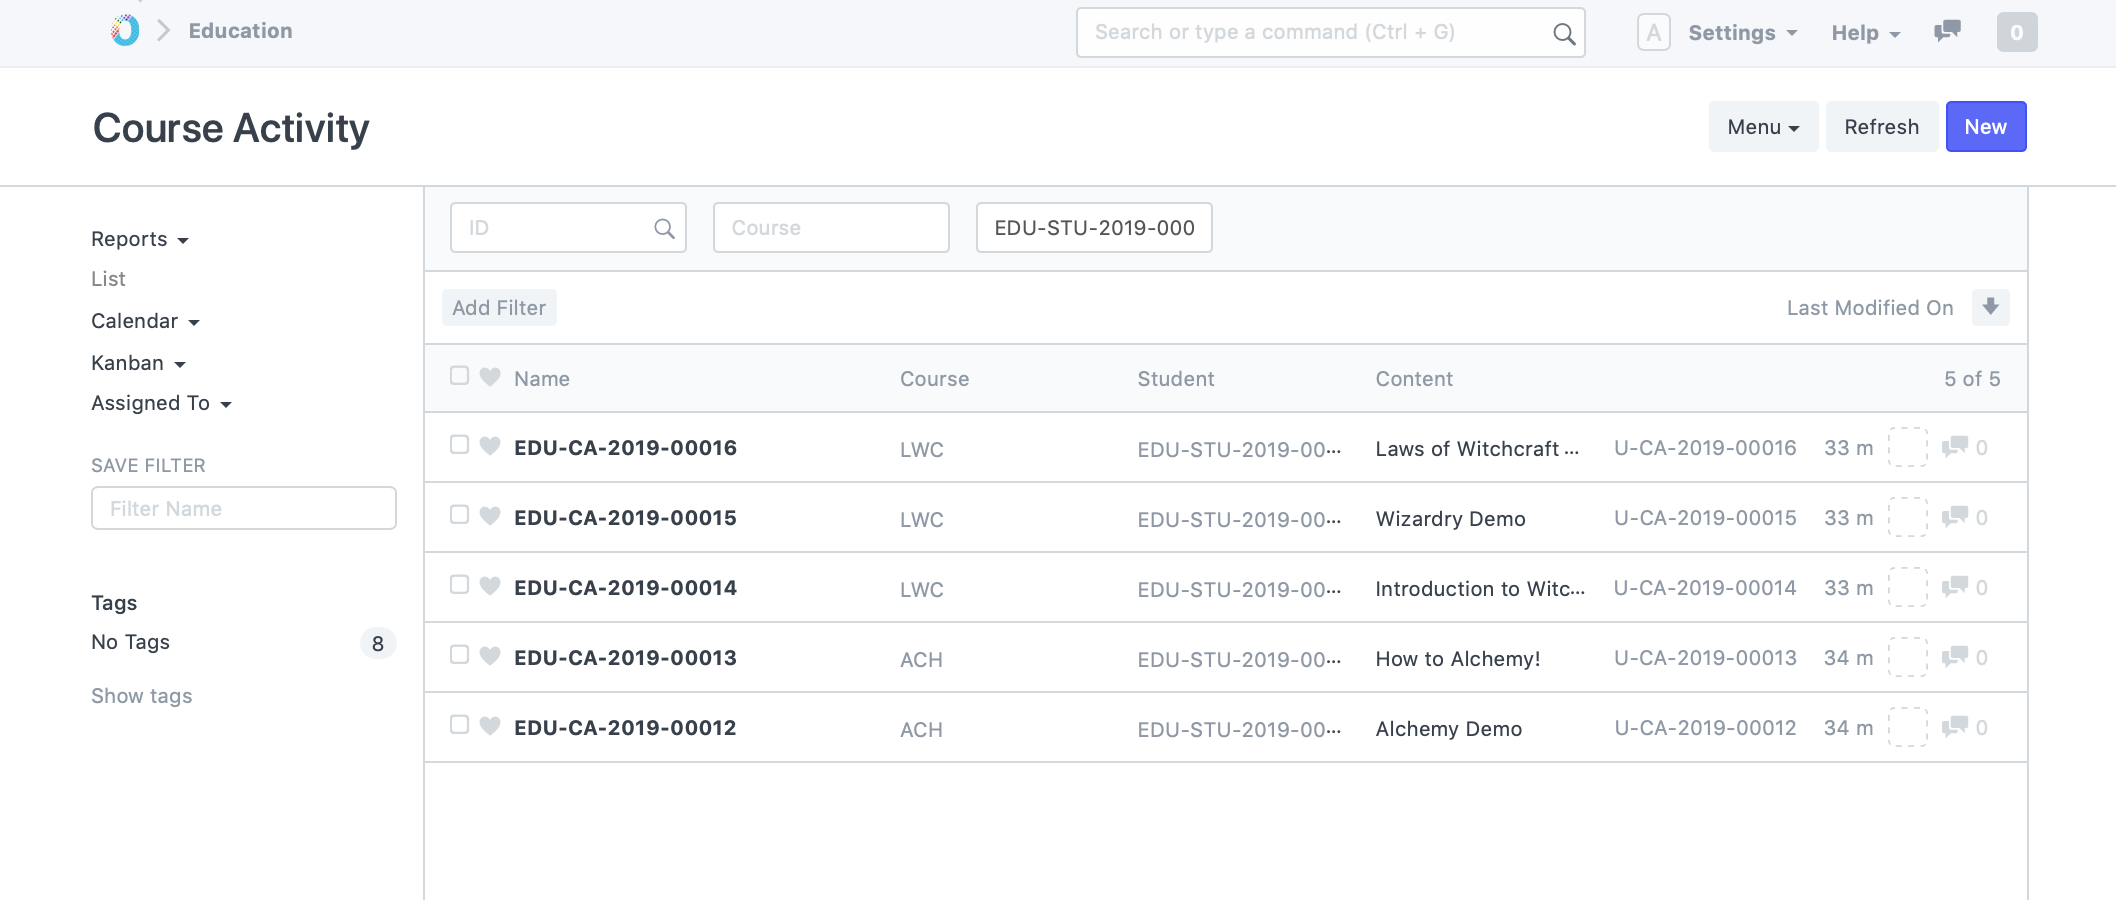Image resolution: width=2116 pixels, height=900 pixels.
Task: Expand the Reports dropdown in the sidebar
Action: pyautogui.click(x=139, y=239)
